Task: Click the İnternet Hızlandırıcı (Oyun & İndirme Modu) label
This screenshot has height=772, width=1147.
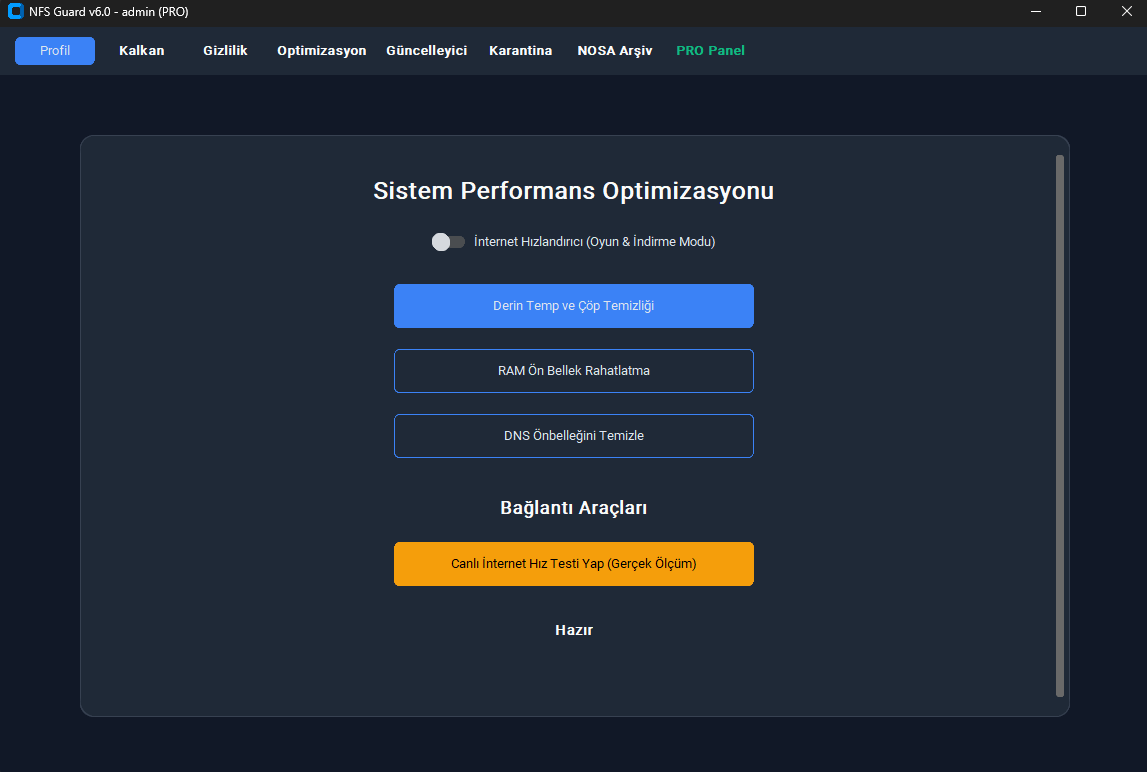Action: [x=594, y=241]
